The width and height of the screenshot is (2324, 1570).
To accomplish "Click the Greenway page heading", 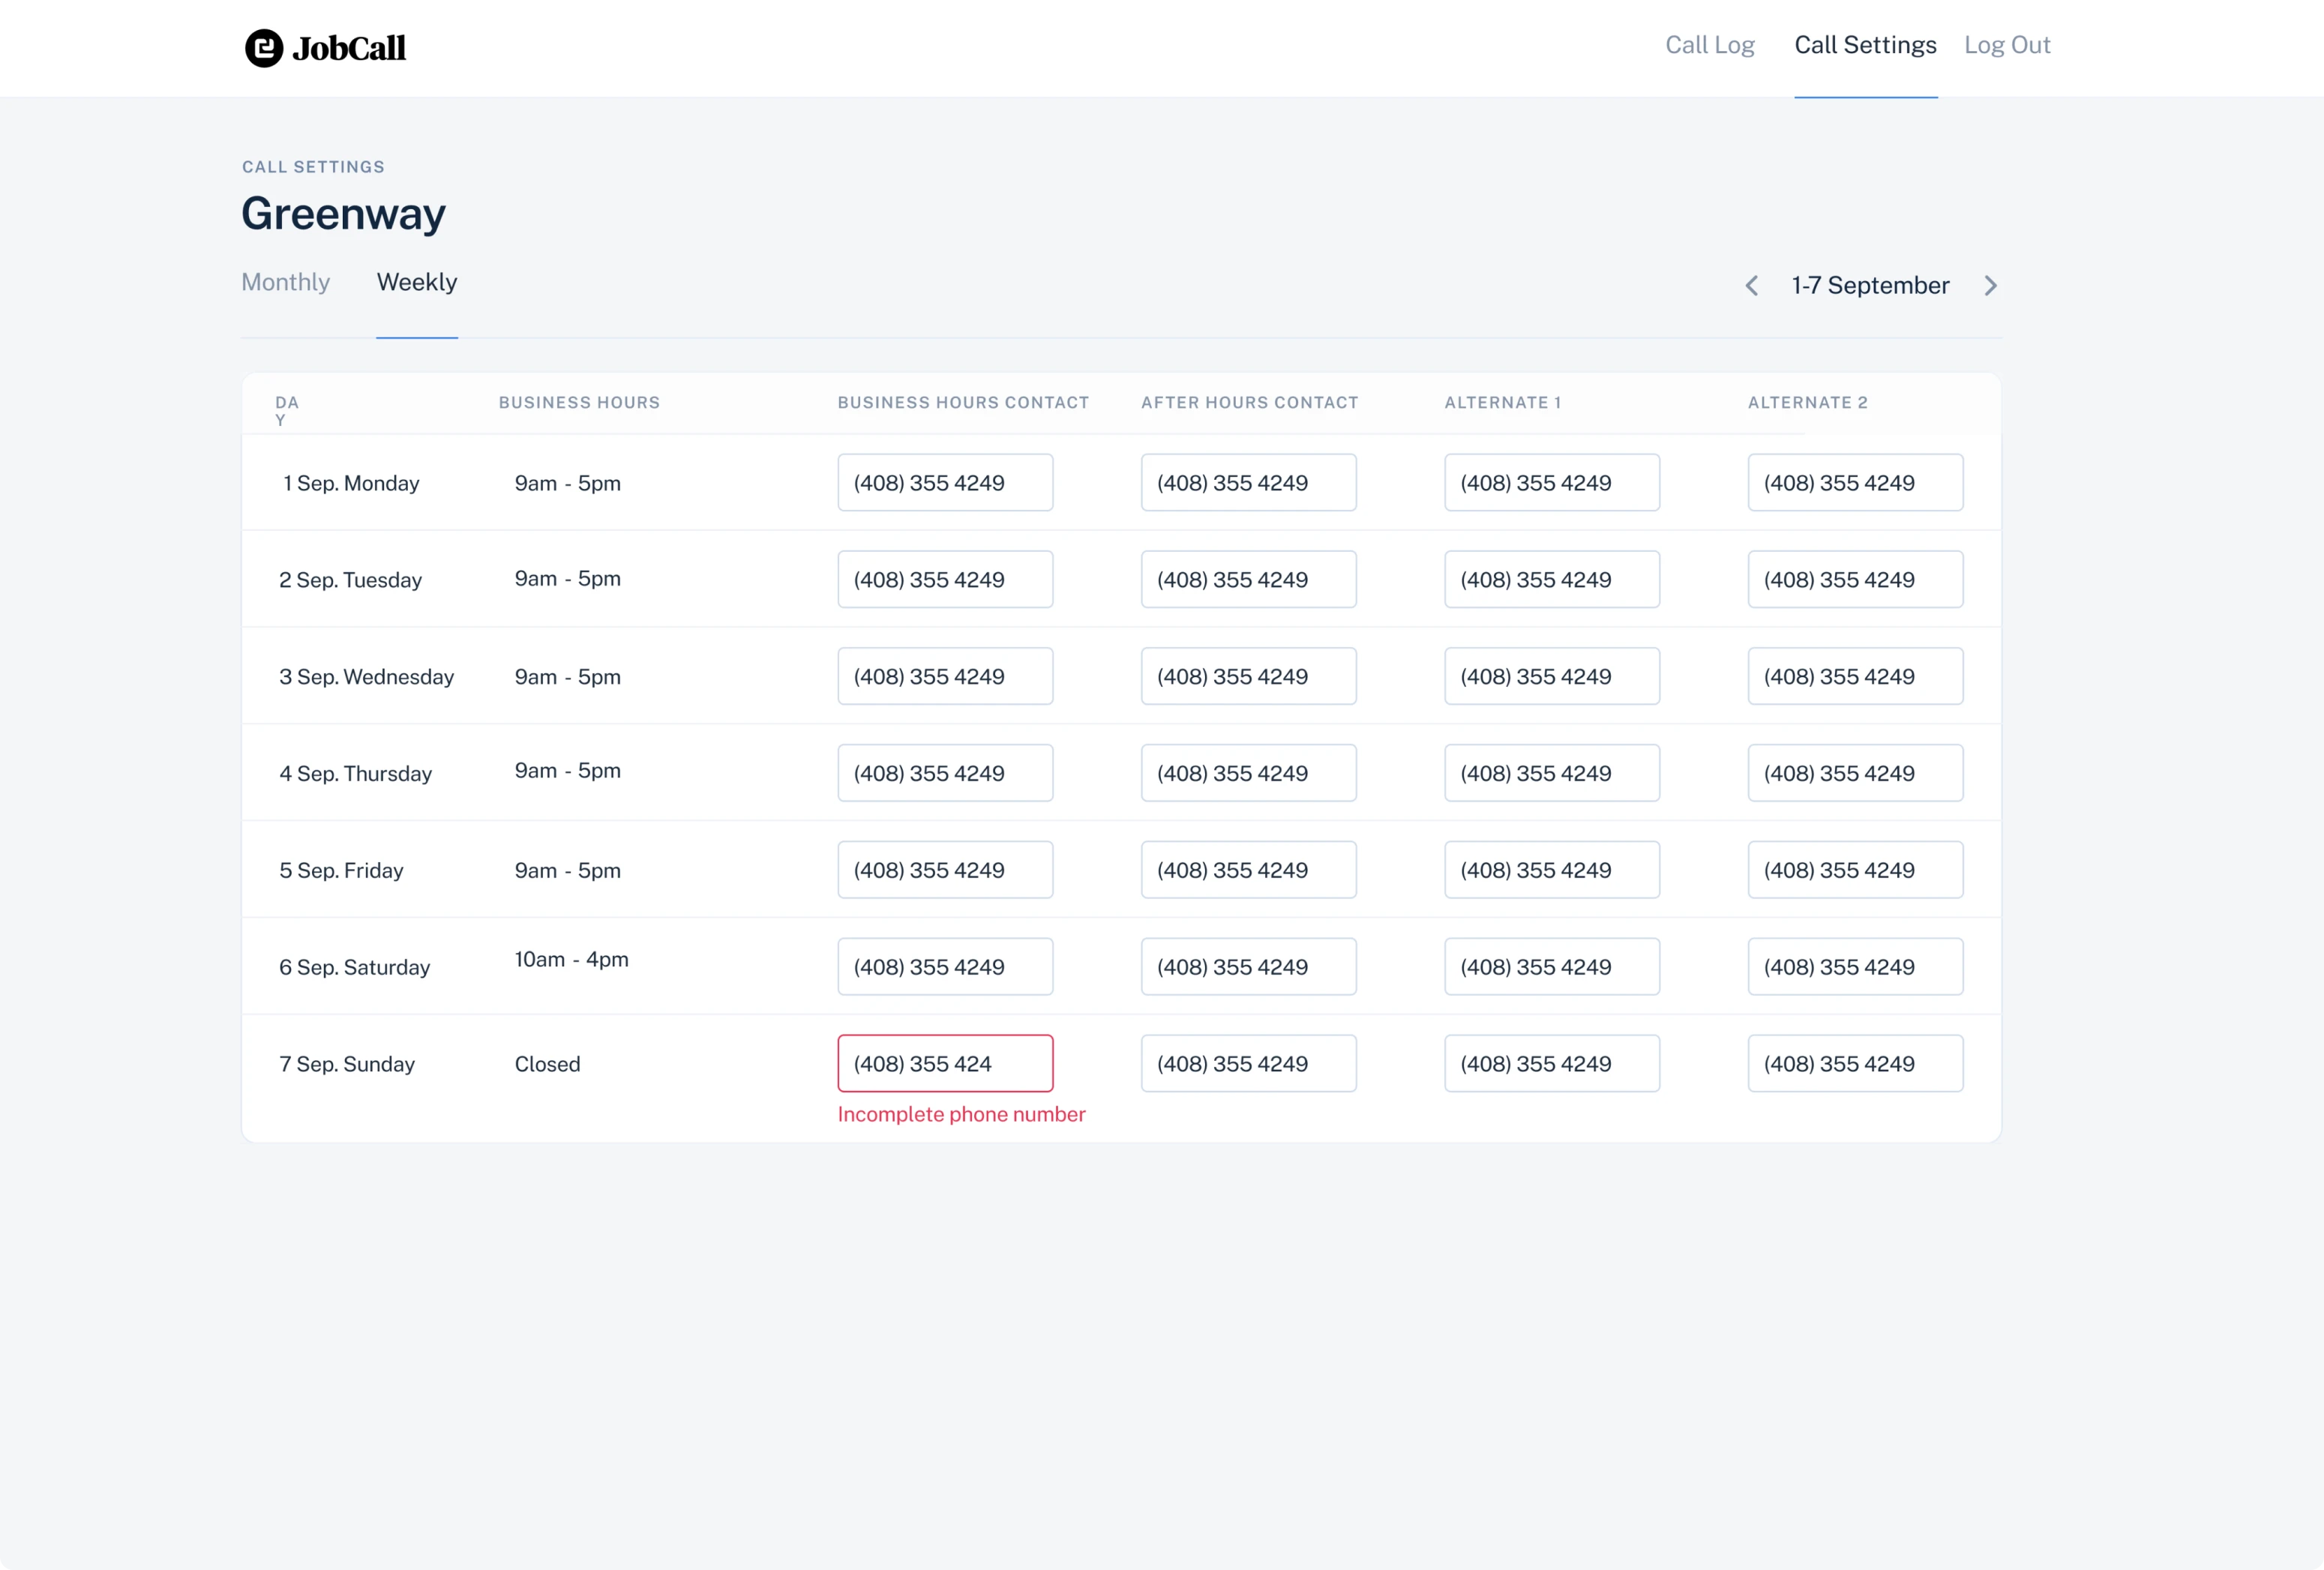I will [343, 213].
